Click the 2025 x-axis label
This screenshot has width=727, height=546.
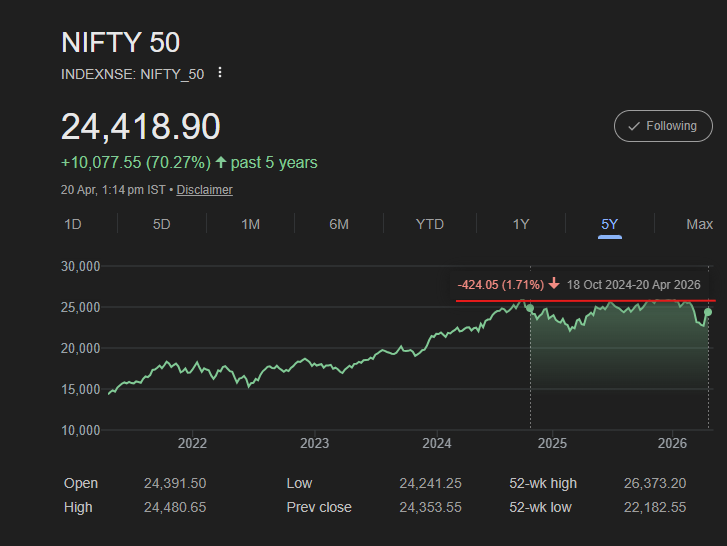coord(552,444)
